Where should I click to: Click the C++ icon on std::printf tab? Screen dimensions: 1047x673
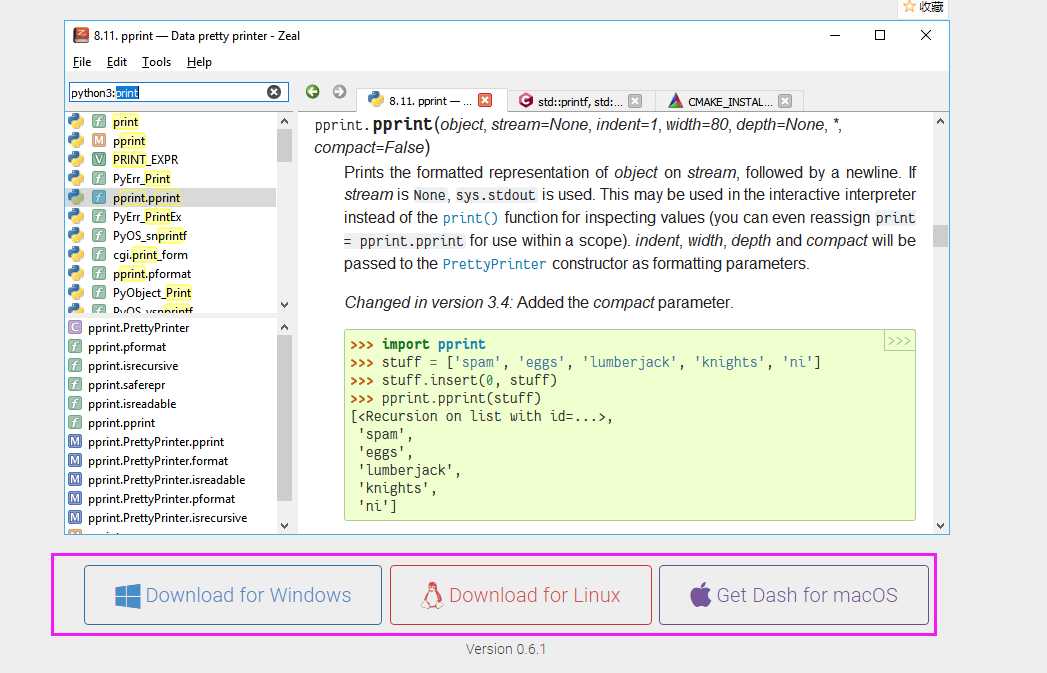coord(526,100)
